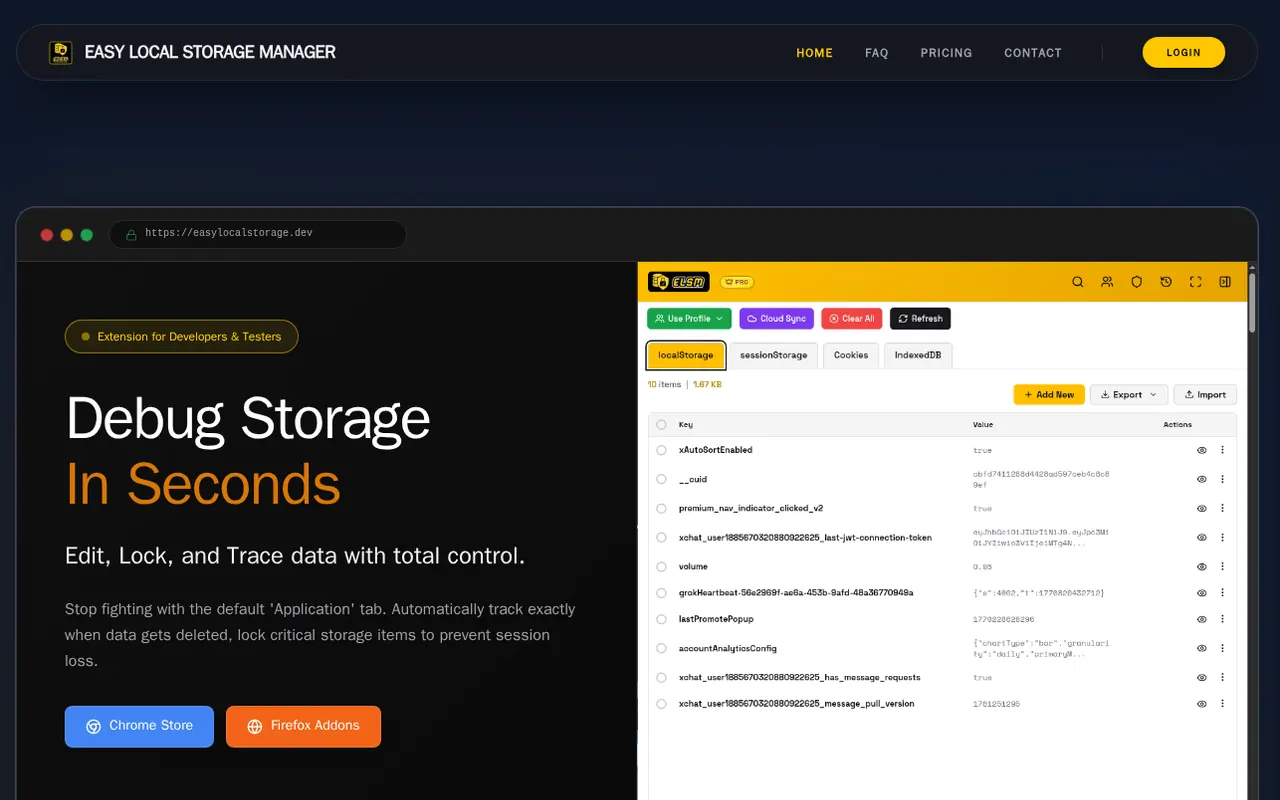
Task: Go to Pricing in the top navigation
Action: pos(946,53)
